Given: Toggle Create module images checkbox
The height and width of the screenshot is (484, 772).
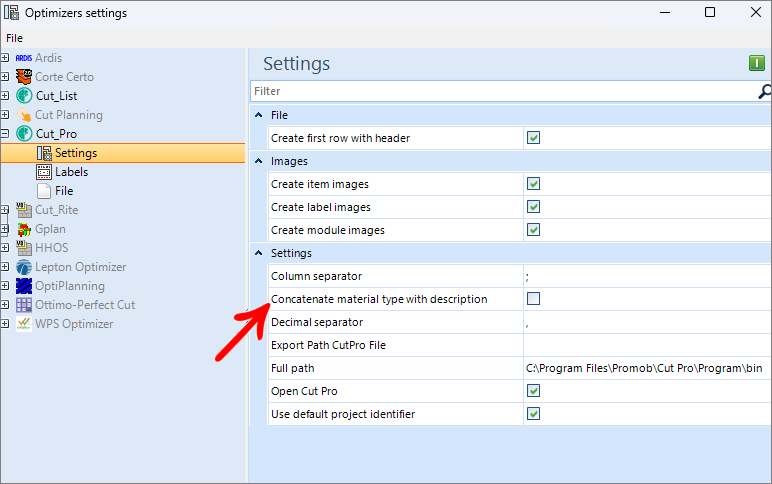Looking at the screenshot, I should (533, 230).
